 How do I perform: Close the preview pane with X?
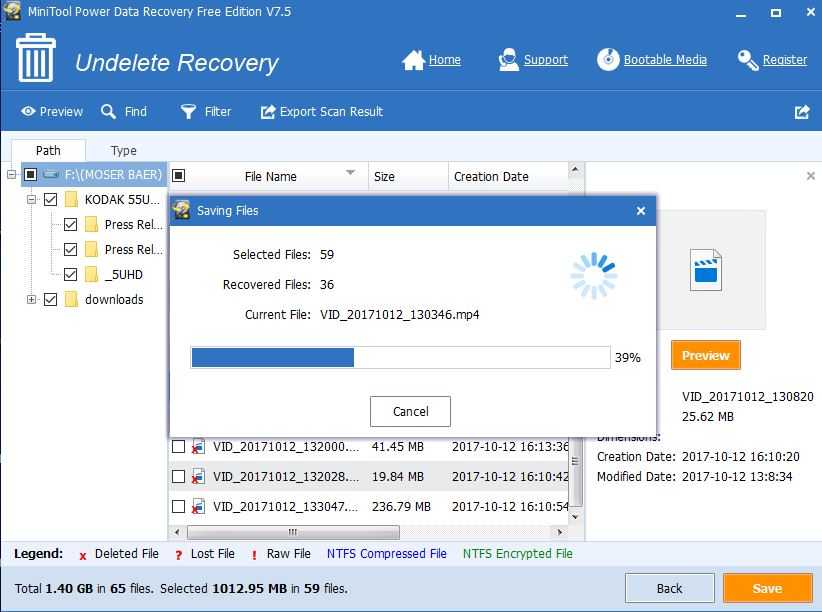(810, 176)
